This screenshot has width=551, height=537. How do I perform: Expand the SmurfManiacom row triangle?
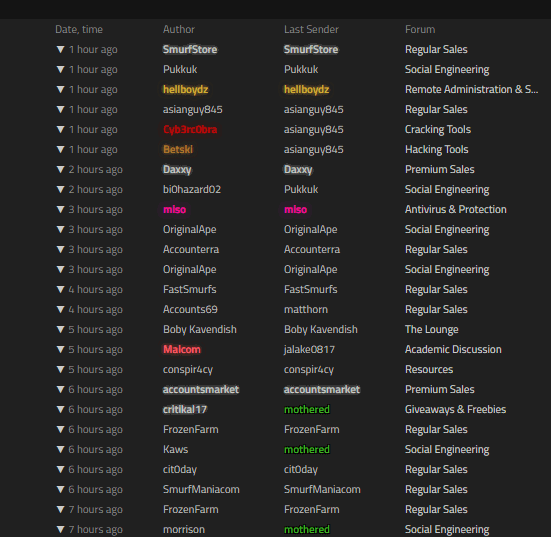[x=60, y=490]
